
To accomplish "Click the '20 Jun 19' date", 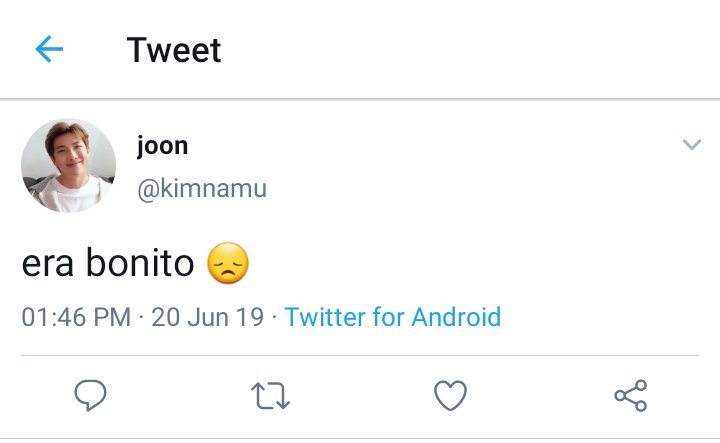I will click(206, 318).
